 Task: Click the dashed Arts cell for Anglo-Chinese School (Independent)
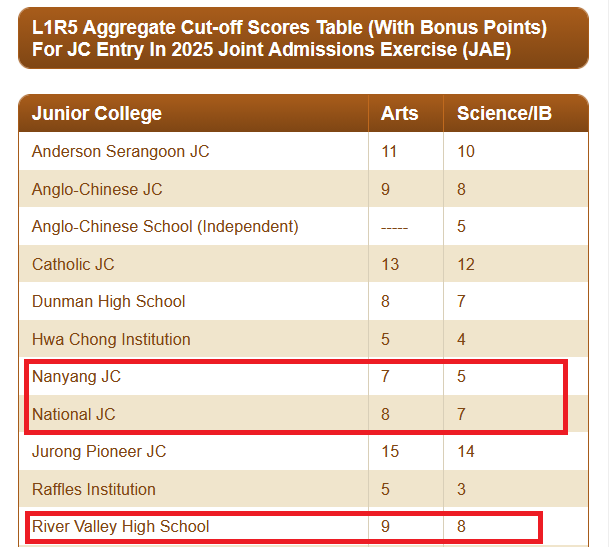pos(394,227)
